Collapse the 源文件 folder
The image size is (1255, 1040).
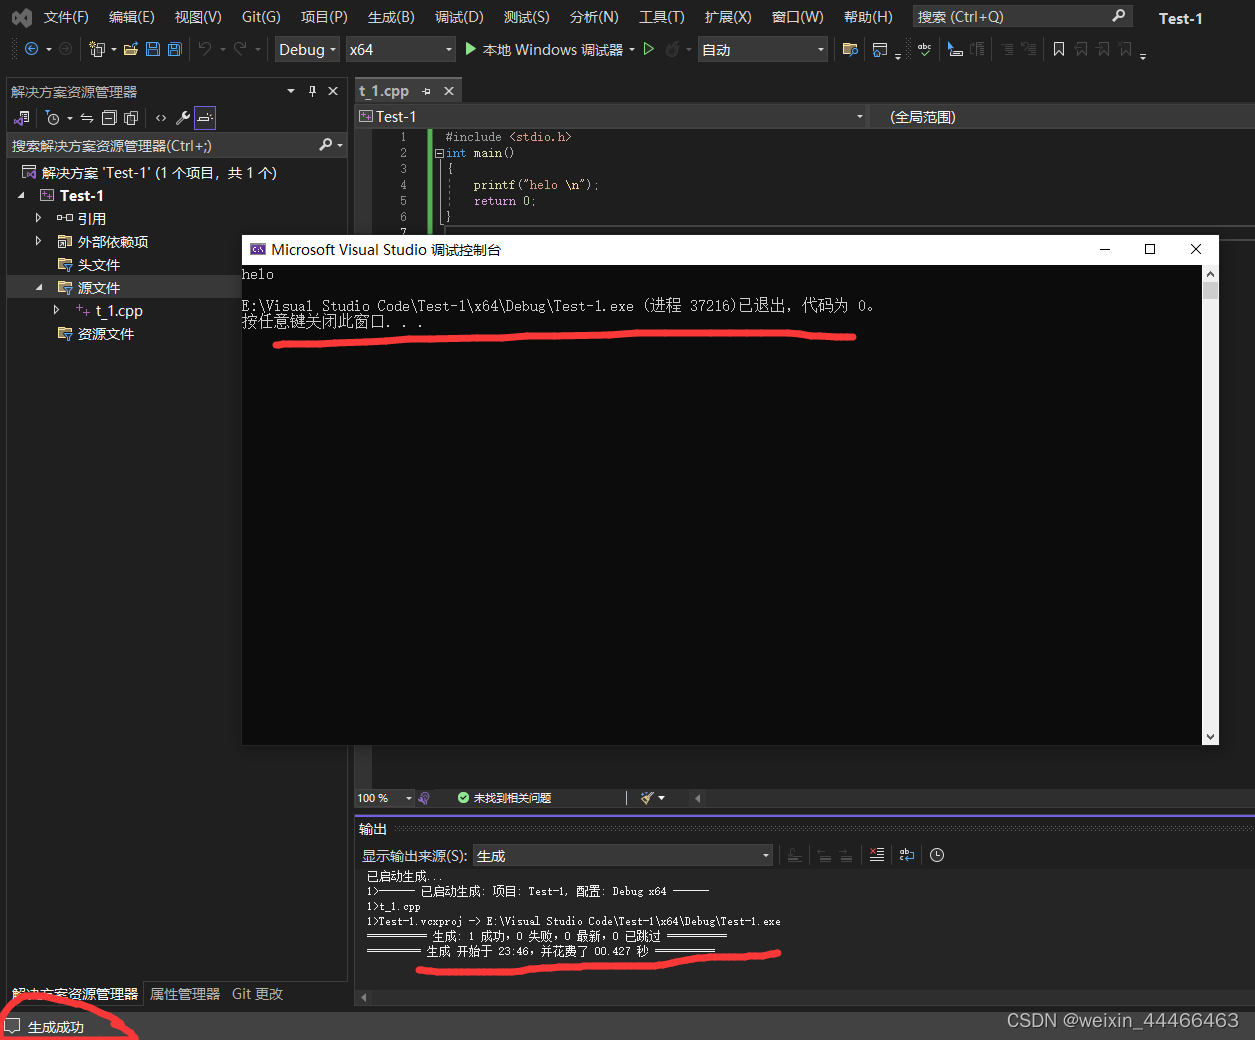tap(40, 287)
